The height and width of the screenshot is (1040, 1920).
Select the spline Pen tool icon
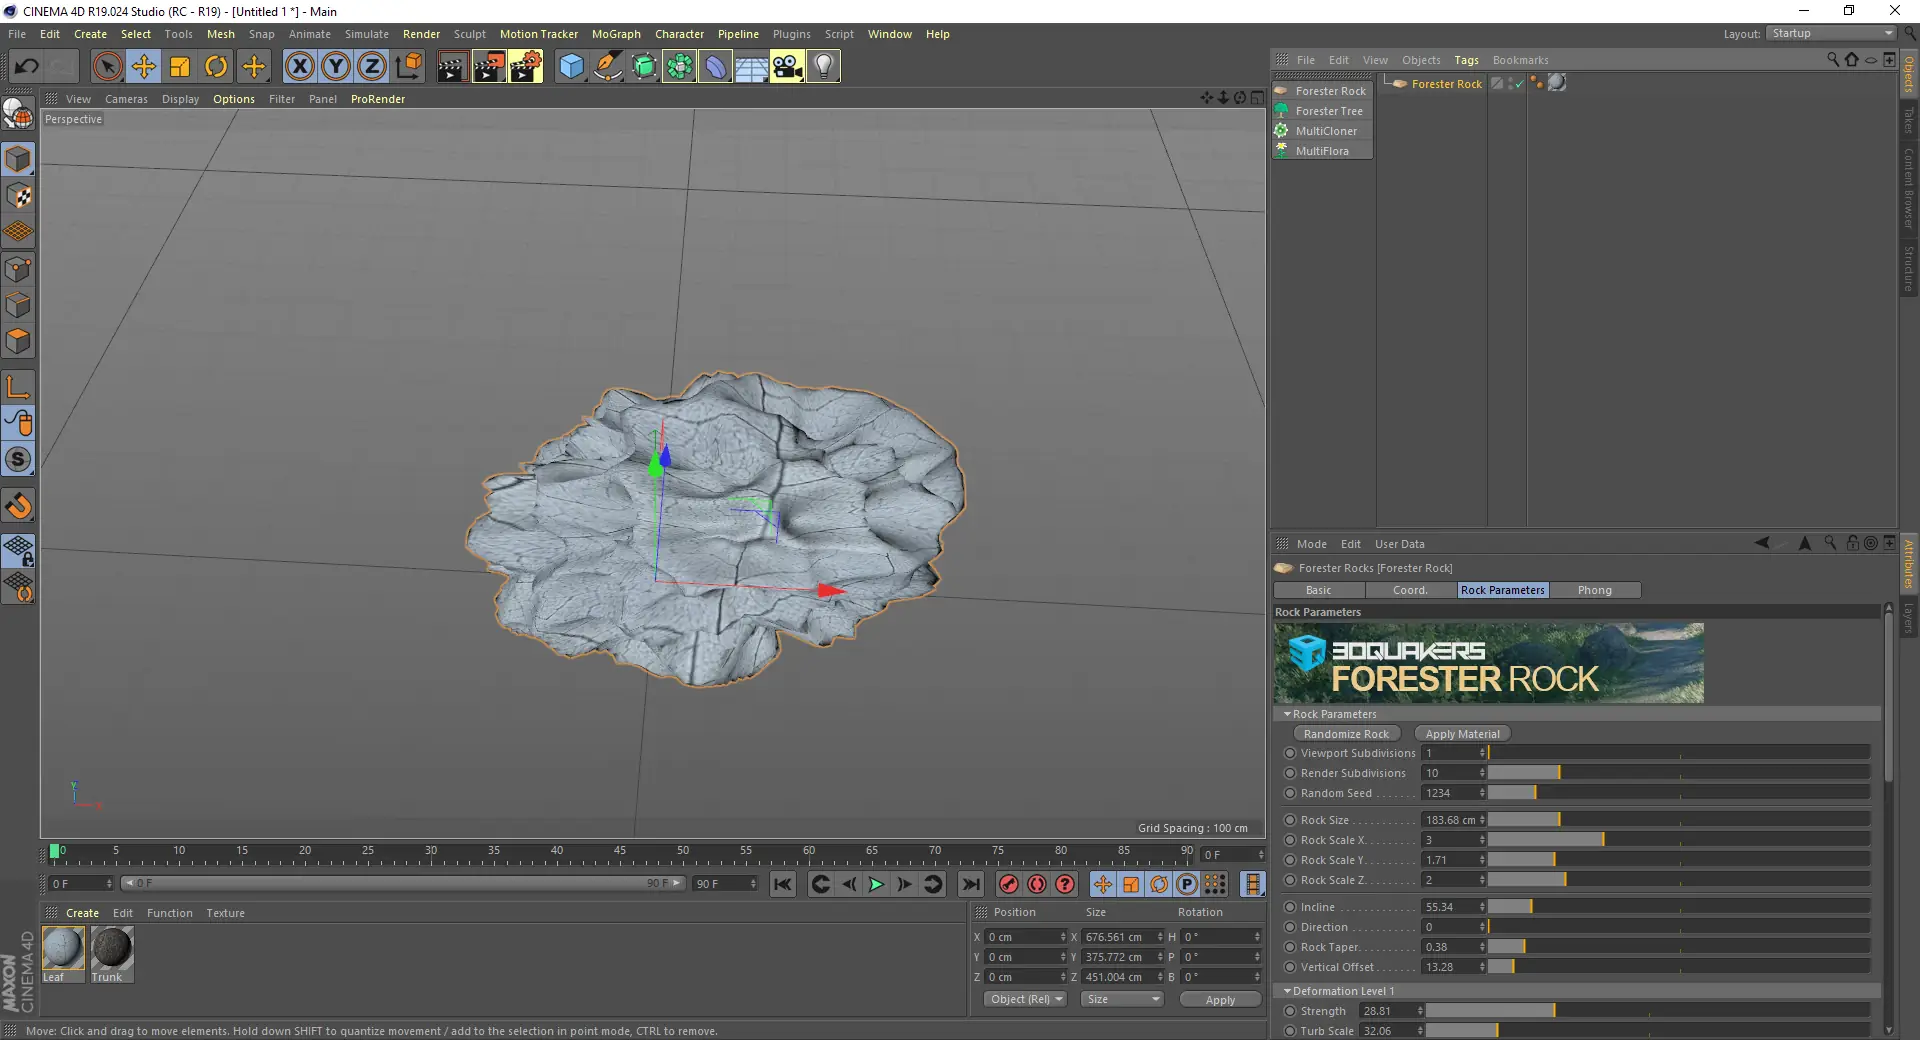607,66
